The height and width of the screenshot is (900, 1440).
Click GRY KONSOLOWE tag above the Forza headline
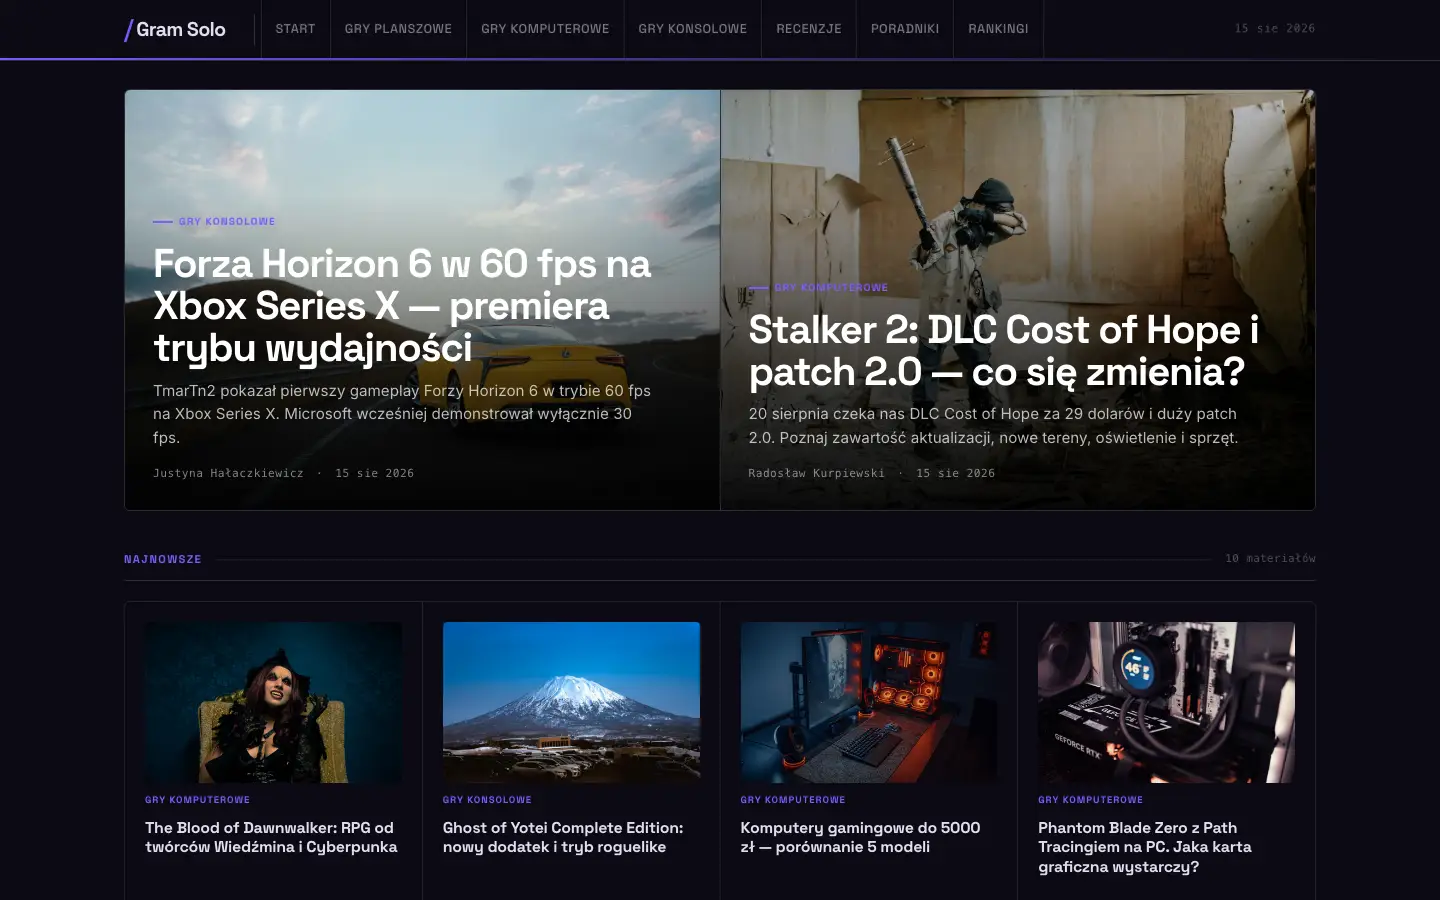(x=227, y=222)
